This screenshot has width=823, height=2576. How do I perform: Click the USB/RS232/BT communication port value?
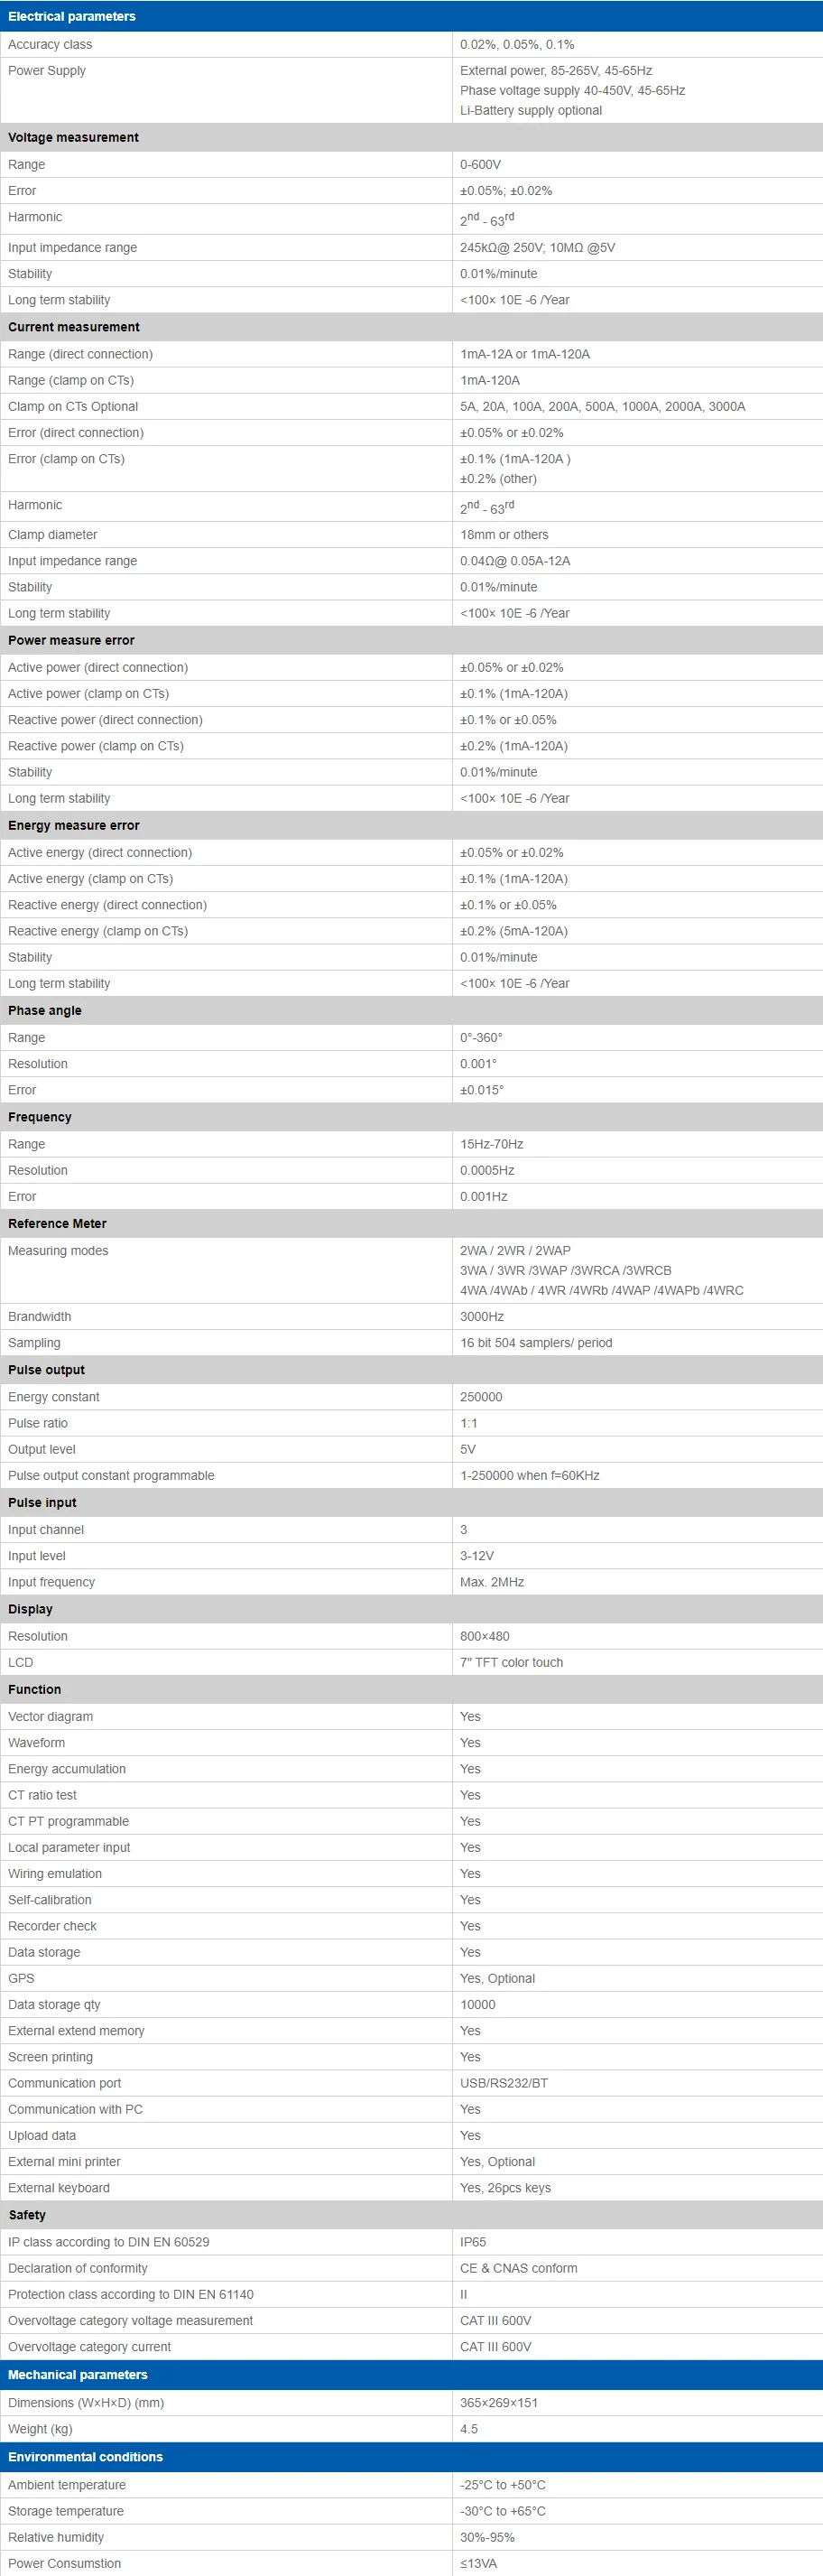point(504,2083)
